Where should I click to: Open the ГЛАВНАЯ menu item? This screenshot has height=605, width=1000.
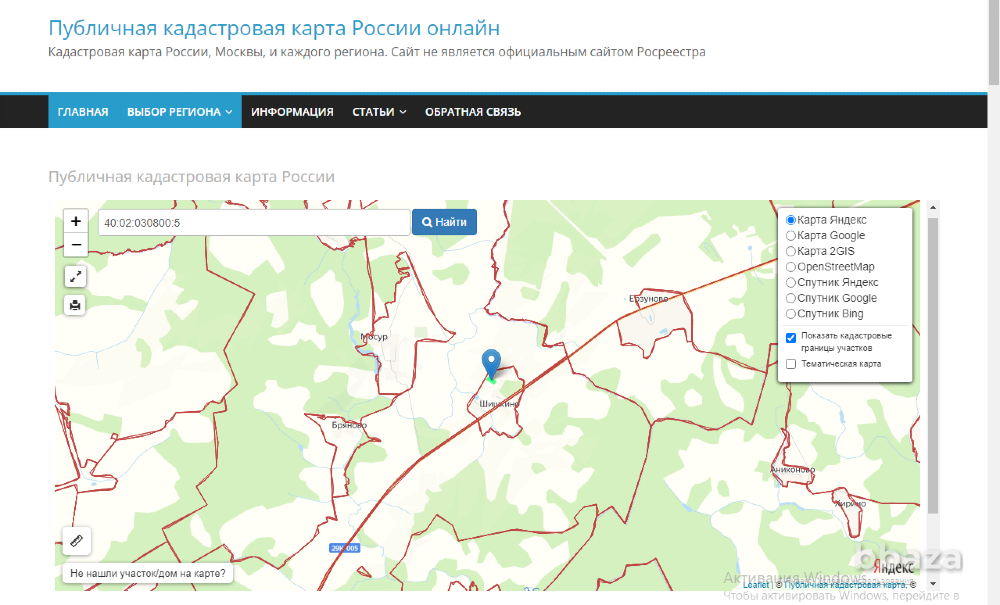pyautogui.click(x=82, y=111)
